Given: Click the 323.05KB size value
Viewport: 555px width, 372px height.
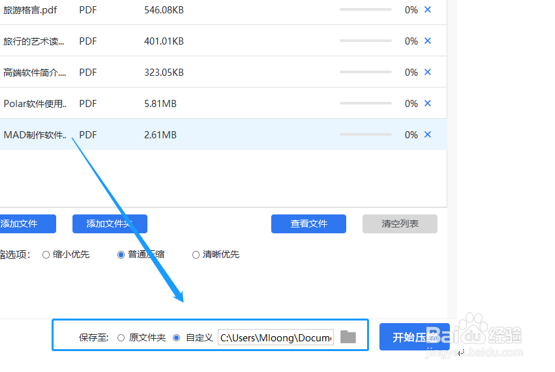Looking at the screenshot, I should click(x=164, y=72).
